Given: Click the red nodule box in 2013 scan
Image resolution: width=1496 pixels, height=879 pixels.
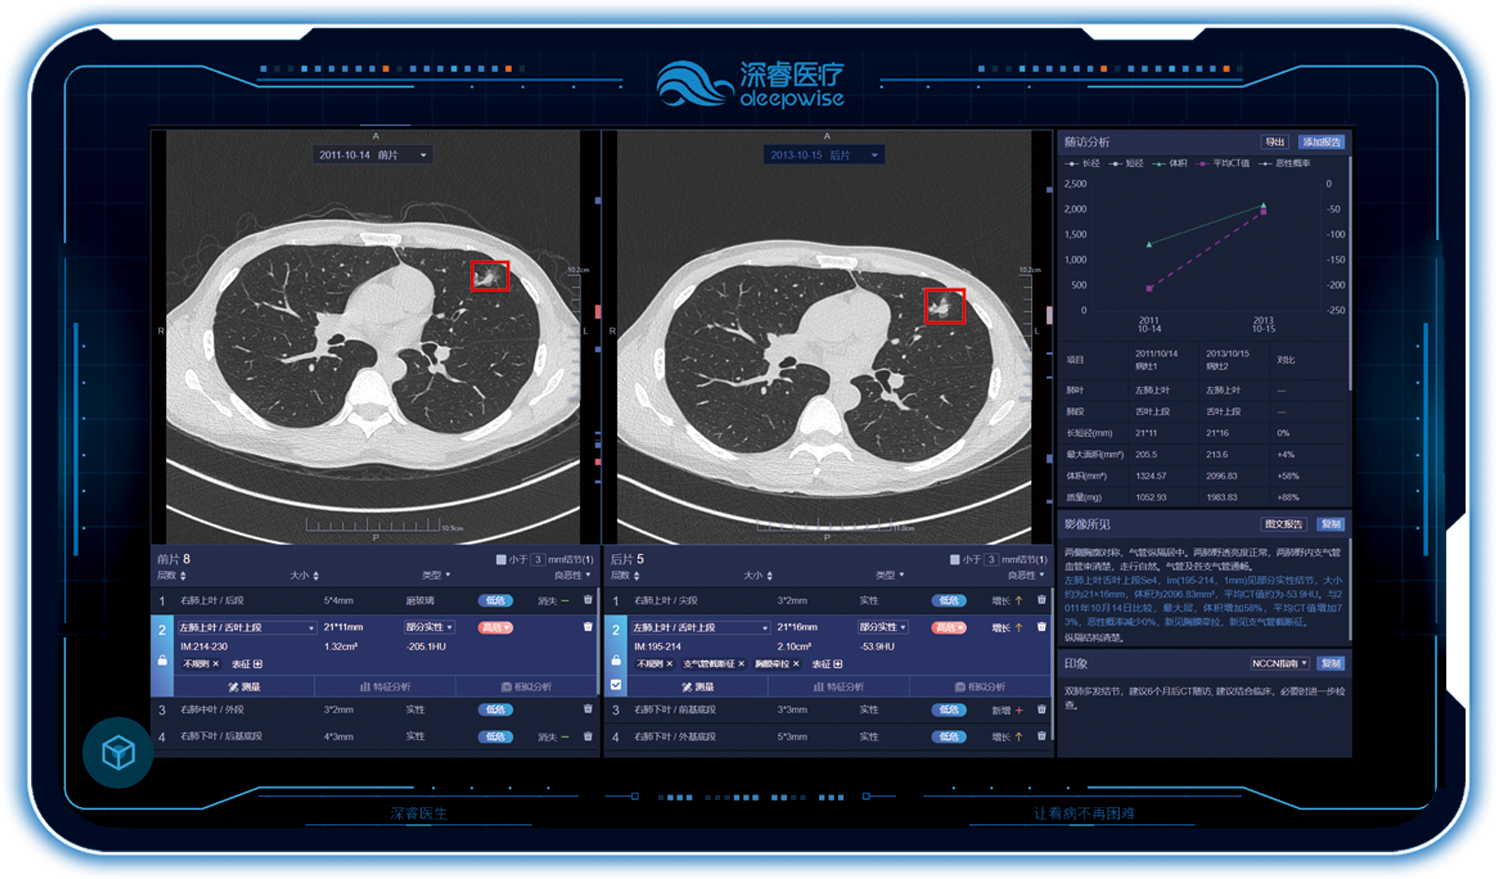Looking at the screenshot, I should (945, 305).
